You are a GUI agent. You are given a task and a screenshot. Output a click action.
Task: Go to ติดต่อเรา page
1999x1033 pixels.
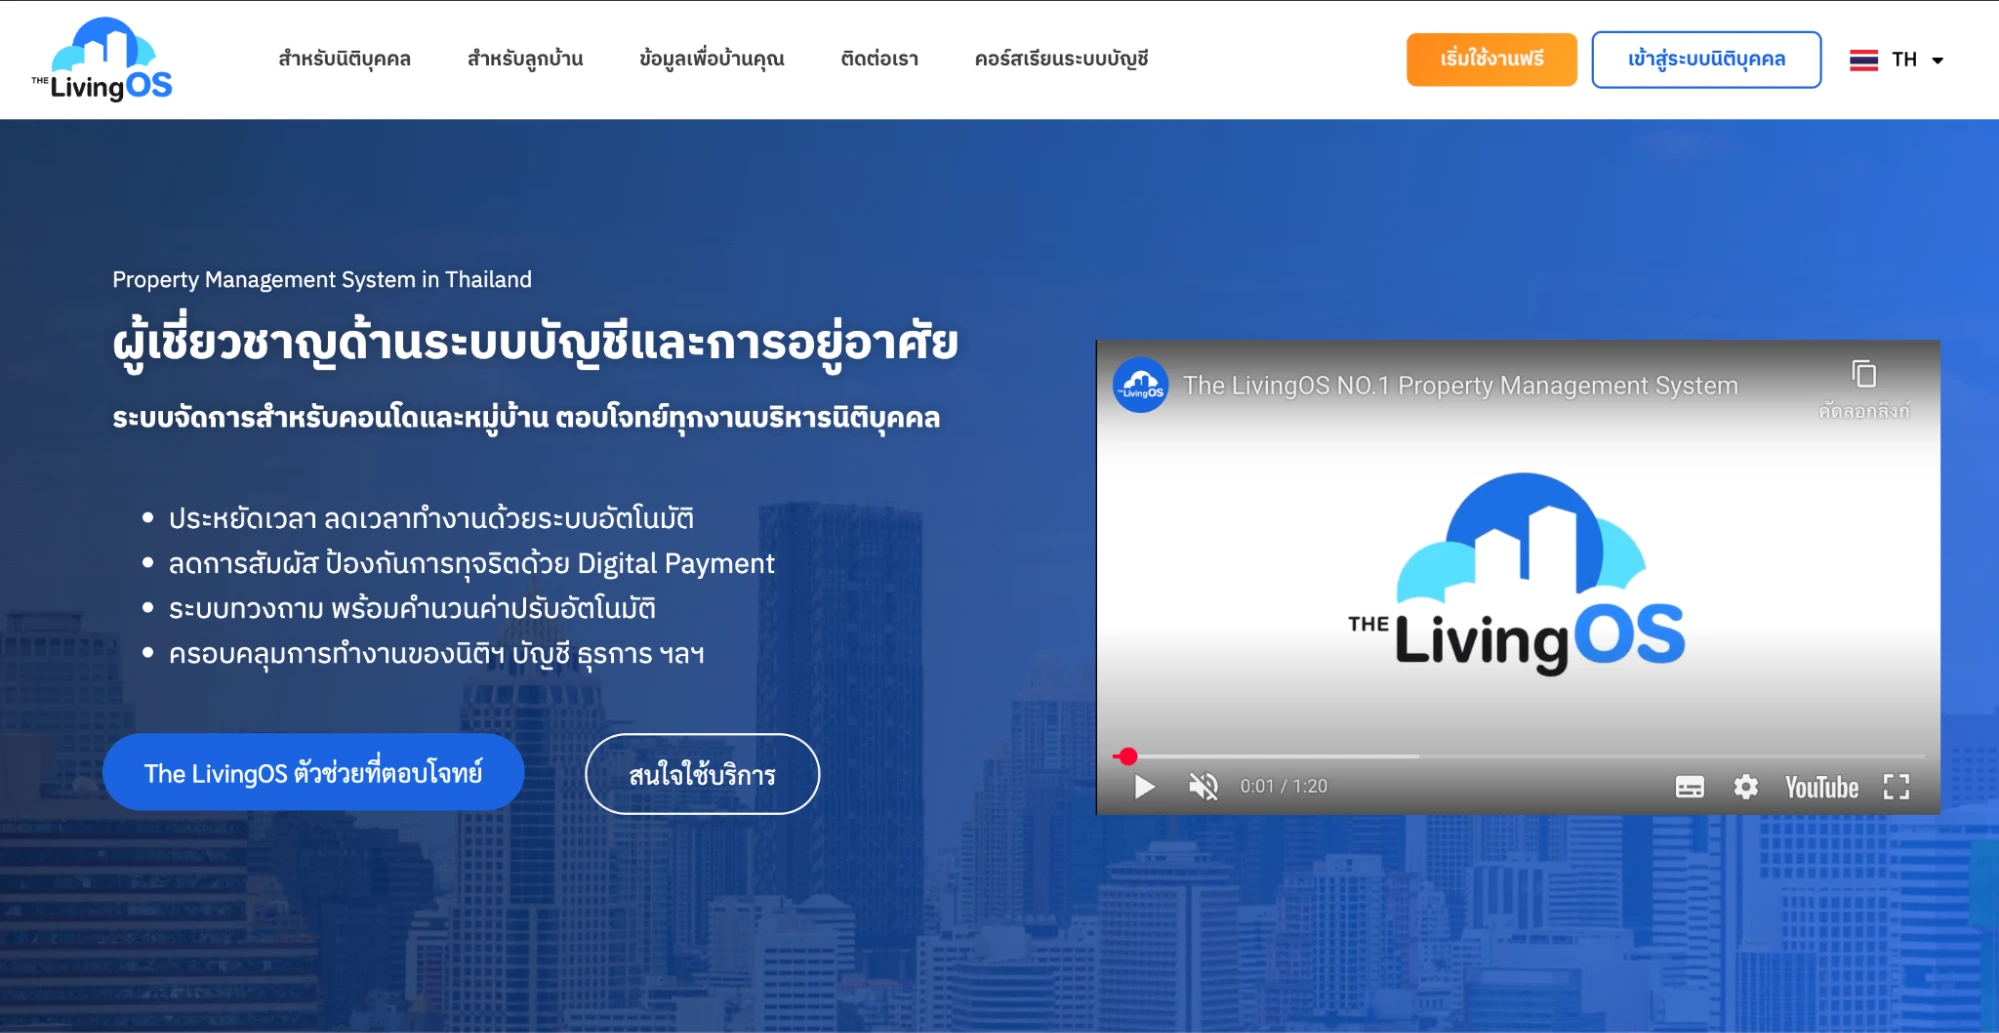pyautogui.click(x=879, y=59)
